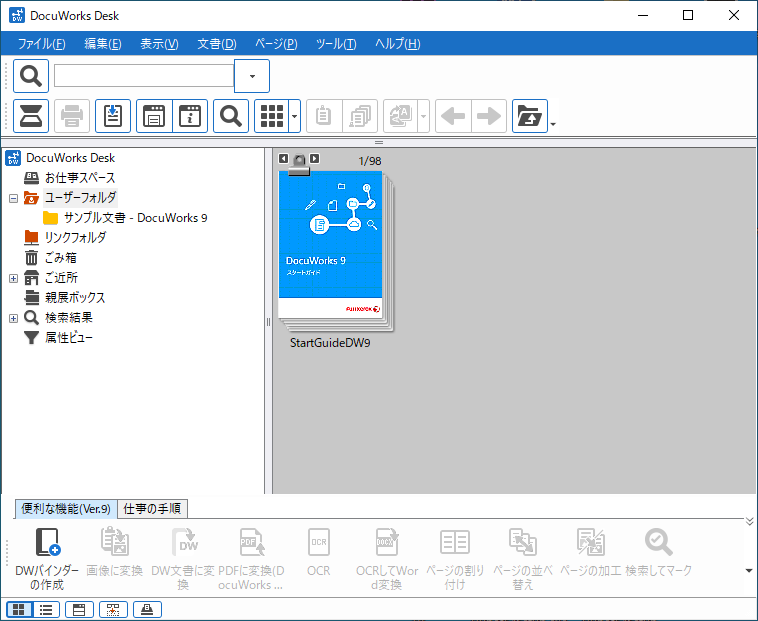
Task: Click the stacked pages copy icon
Action: (x=360, y=116)
